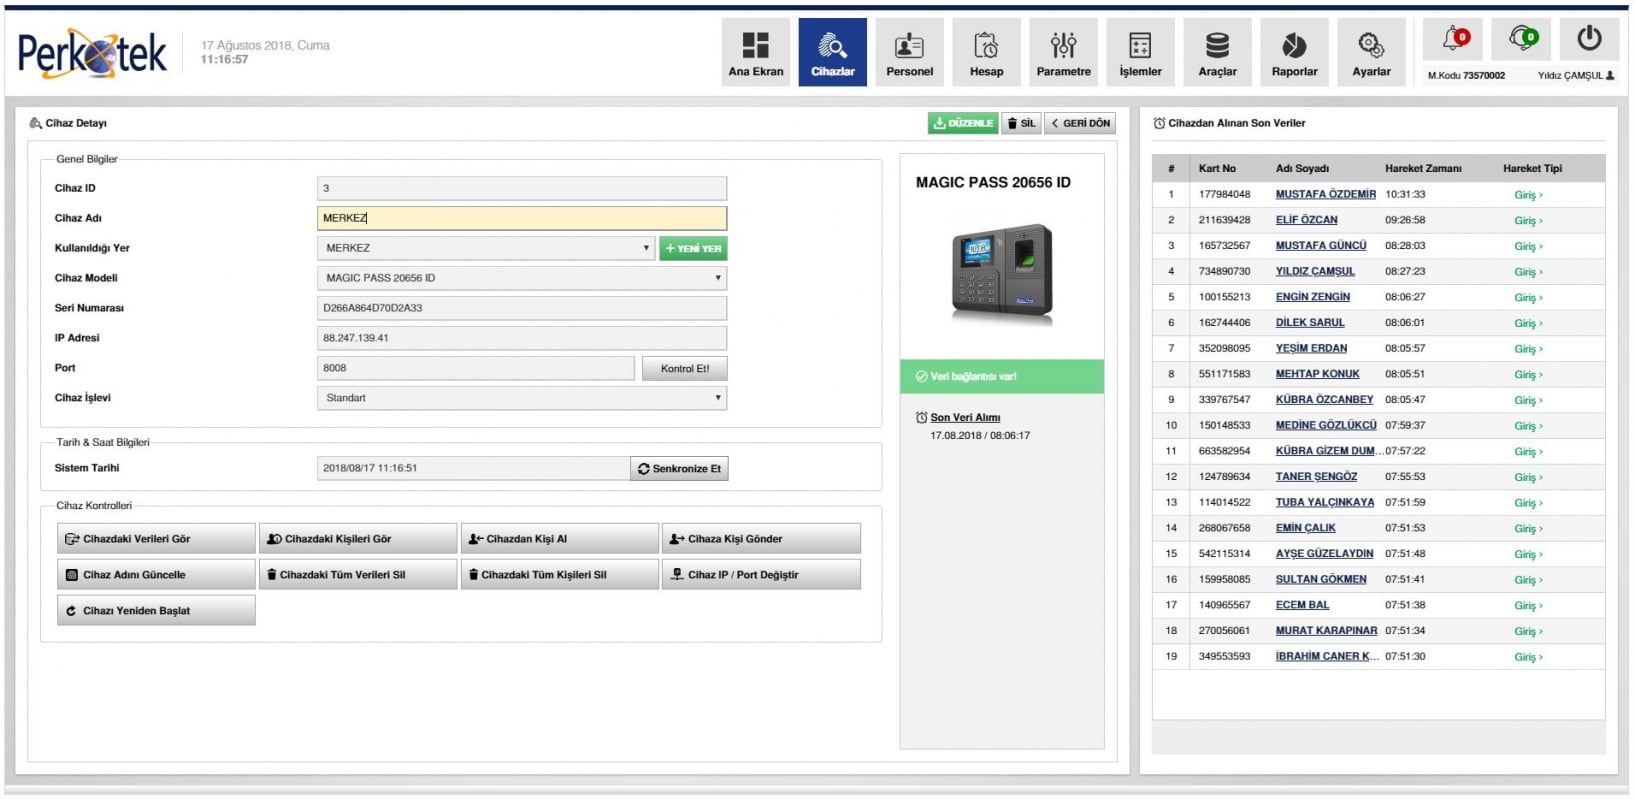This screenshot has height=800, width=1635.
Task: Click the red notification bell icon
Action: tap(1455, 39)
